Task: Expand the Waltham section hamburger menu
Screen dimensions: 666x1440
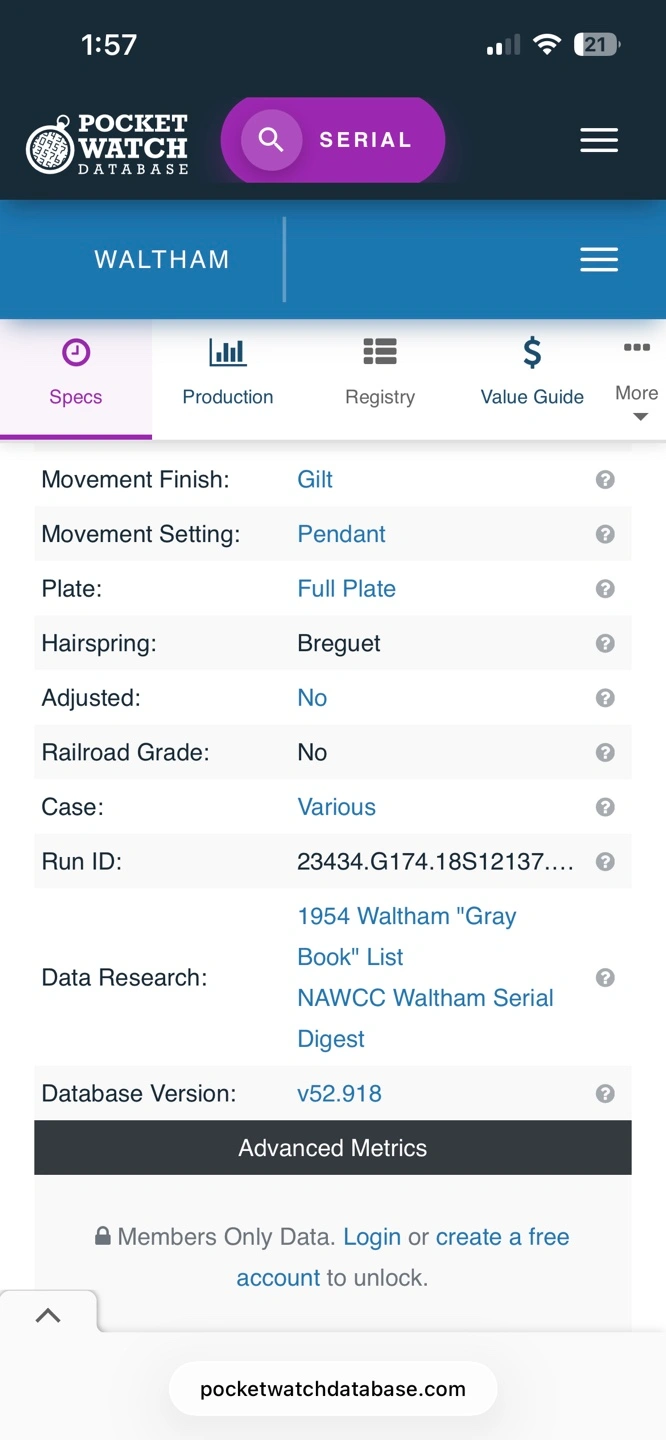Action: pyautogui.click(x=599, y=260)
